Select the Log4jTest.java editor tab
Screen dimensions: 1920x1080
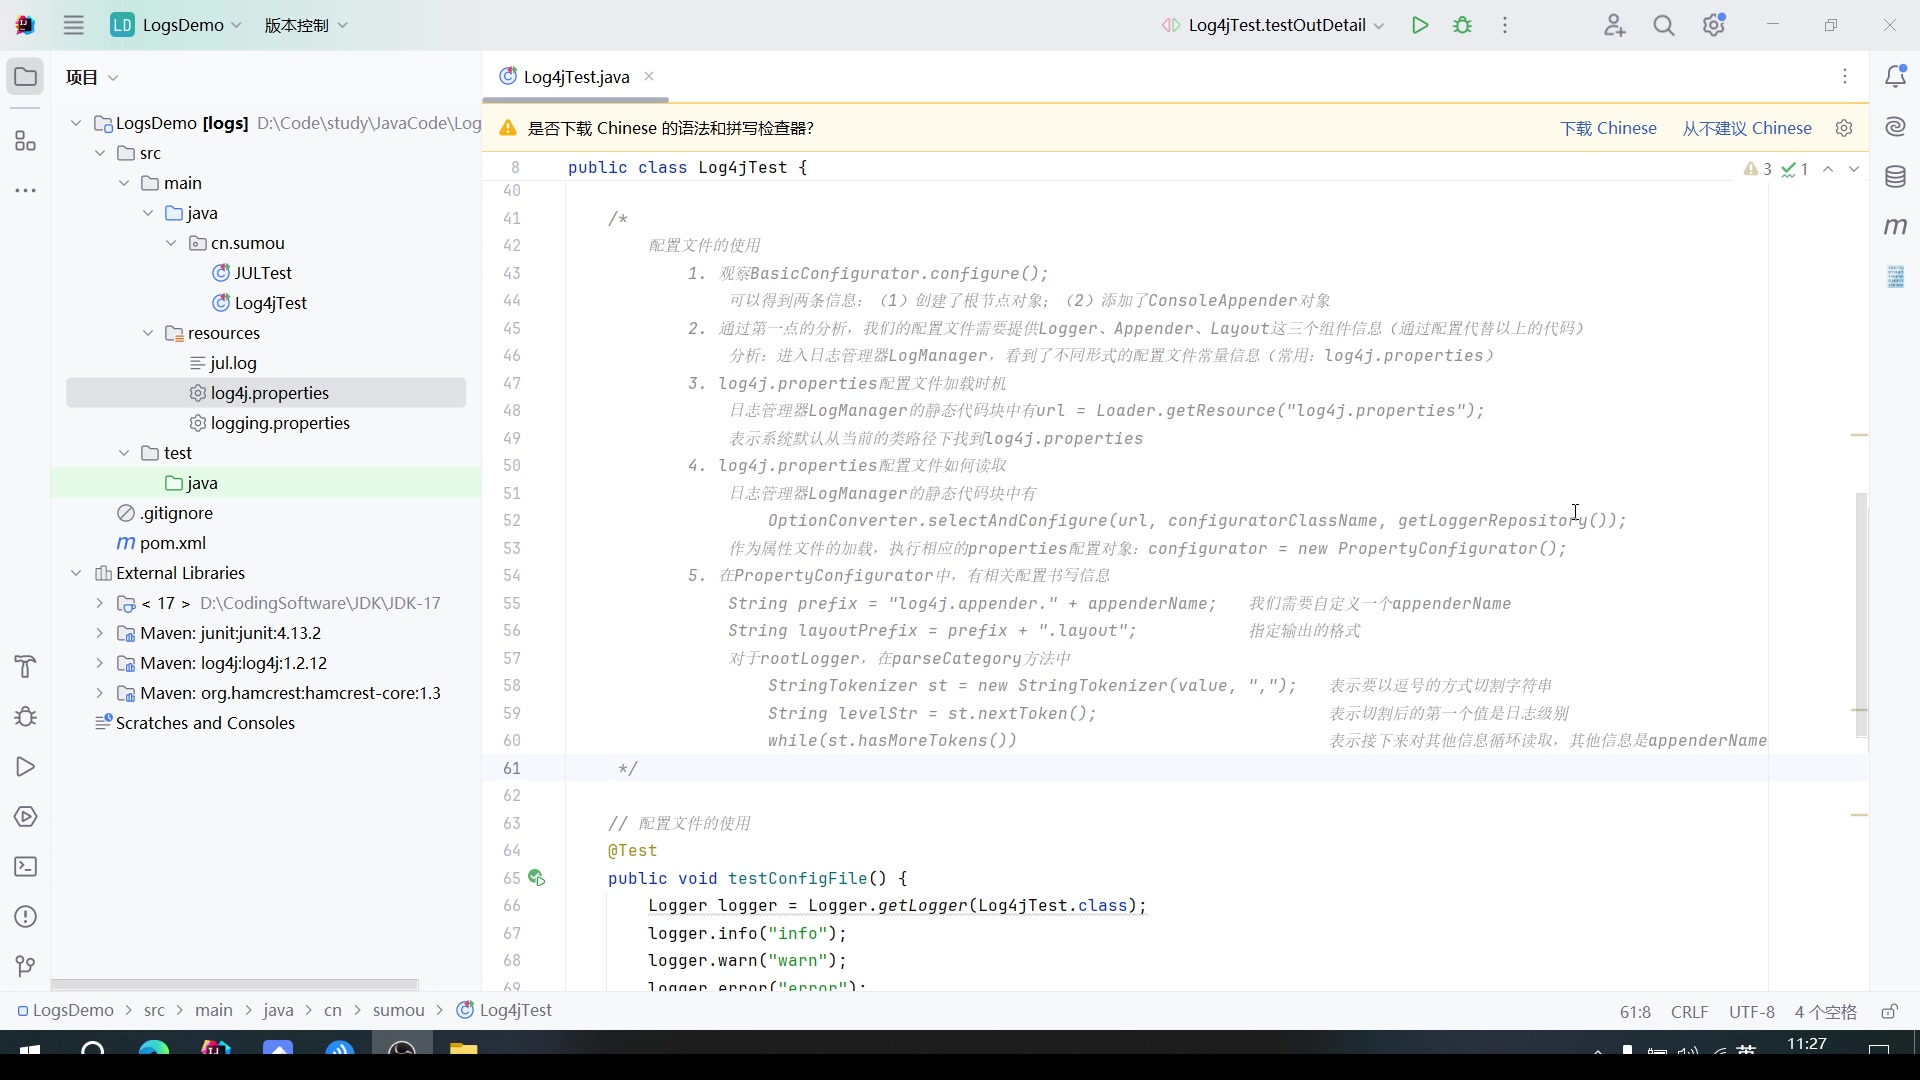[x=576, y=77]
